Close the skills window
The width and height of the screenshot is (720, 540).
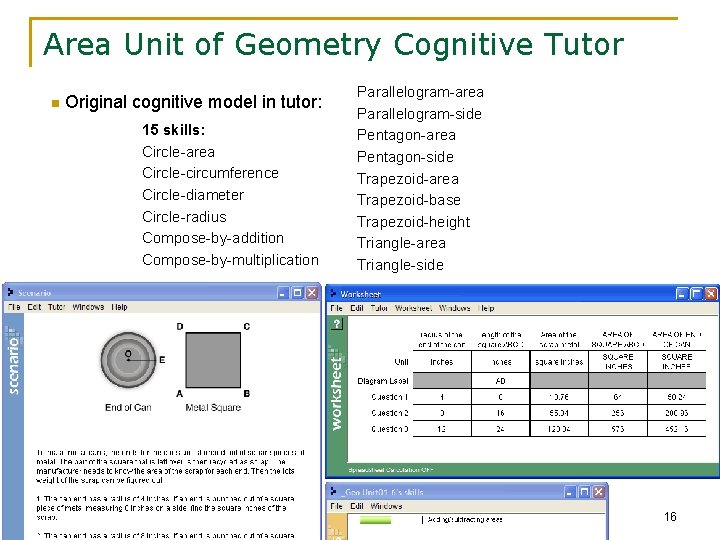598,492
